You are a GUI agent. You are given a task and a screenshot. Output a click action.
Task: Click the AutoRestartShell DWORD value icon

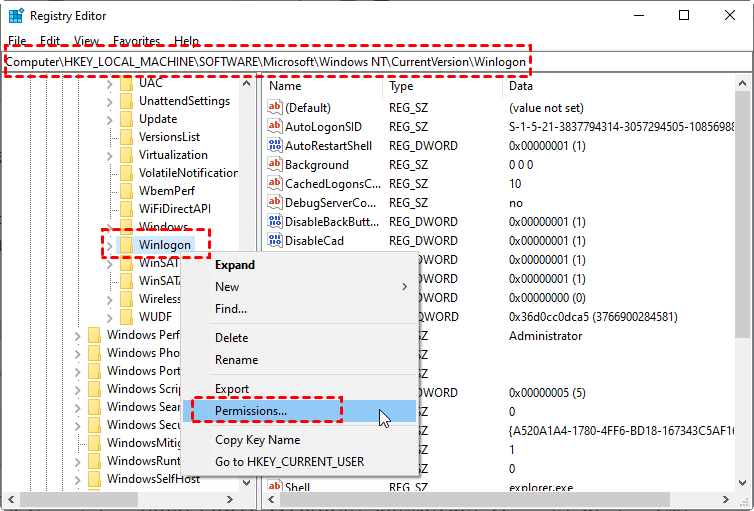pos(276,146)
